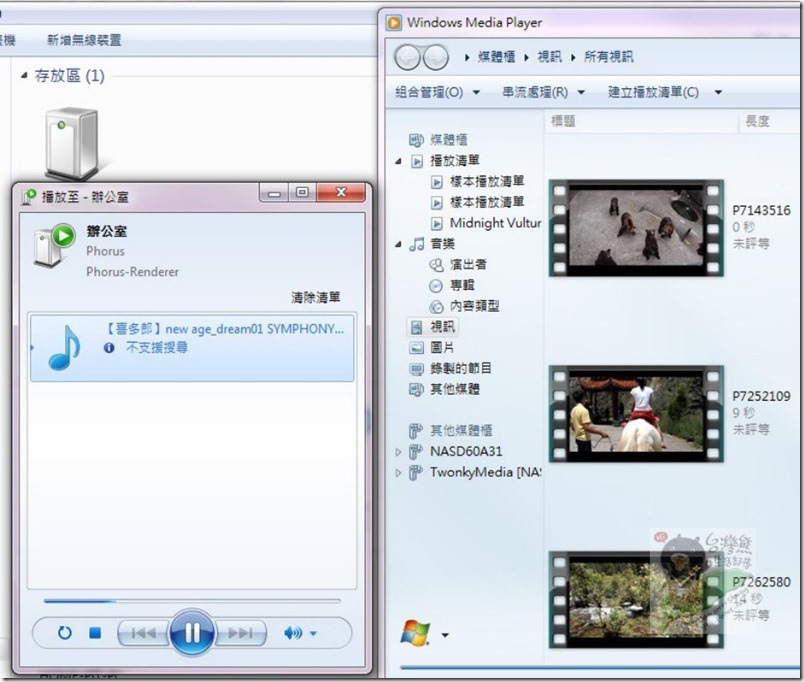Collapse the 播放清單 tree node
The image size is (804, 682).
pyautogui.click(x=398, y=162)
